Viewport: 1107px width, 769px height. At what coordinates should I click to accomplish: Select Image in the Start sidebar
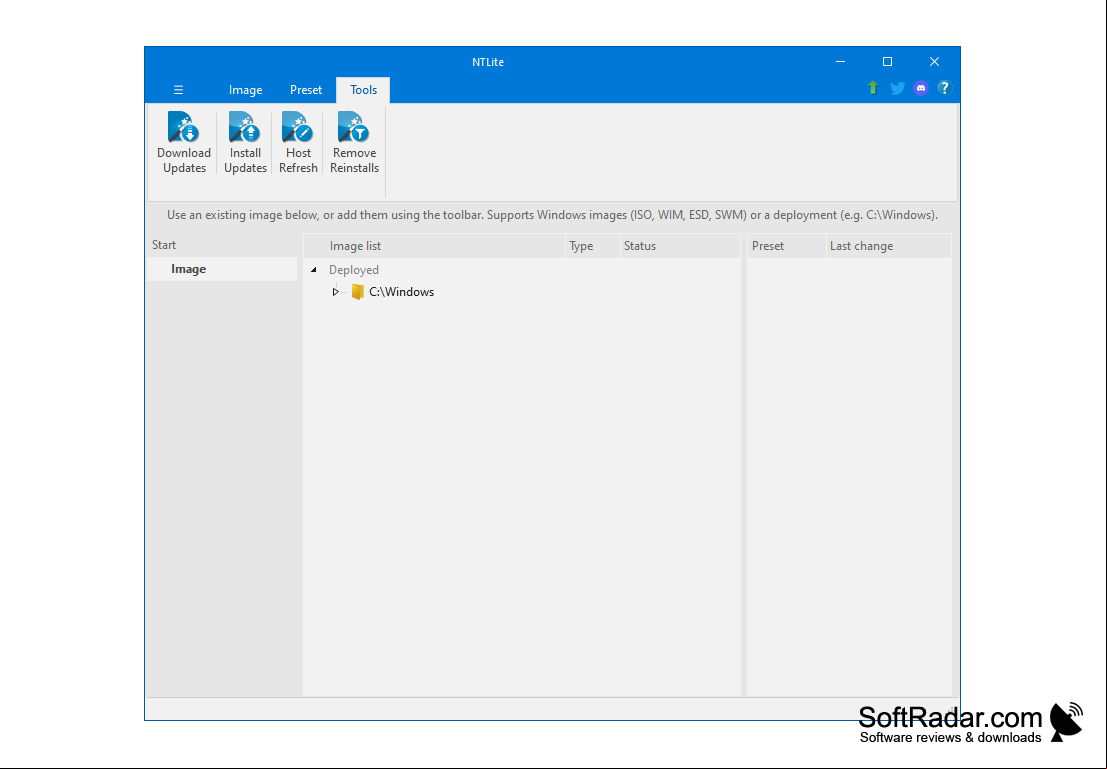(x=222, y=269)
